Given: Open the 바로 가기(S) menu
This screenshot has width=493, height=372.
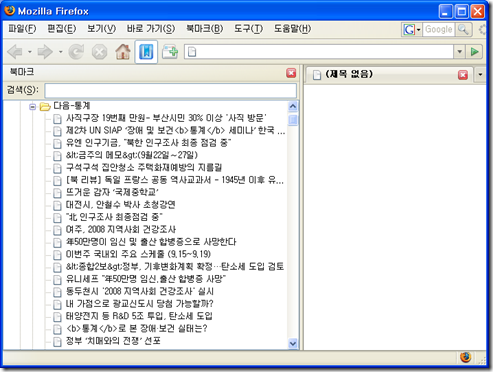Looking at the screenshot, I should 151,29.
